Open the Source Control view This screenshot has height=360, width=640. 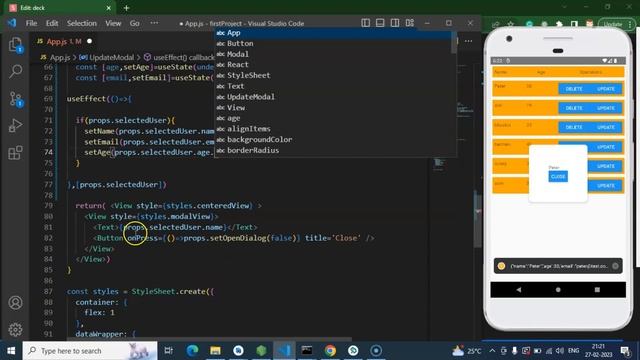(x=16, y=99)
